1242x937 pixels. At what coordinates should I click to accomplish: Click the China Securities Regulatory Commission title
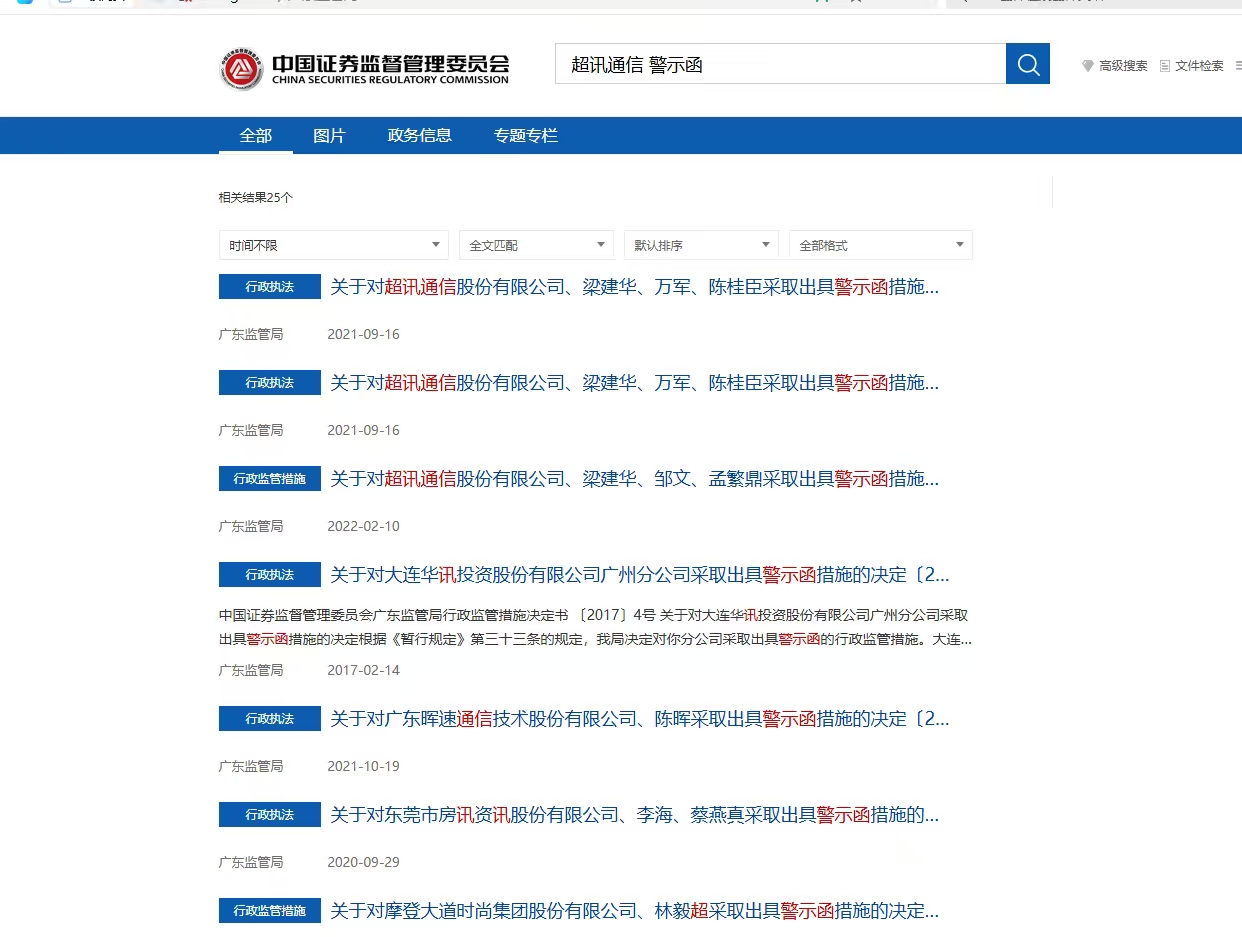(390, 69)
